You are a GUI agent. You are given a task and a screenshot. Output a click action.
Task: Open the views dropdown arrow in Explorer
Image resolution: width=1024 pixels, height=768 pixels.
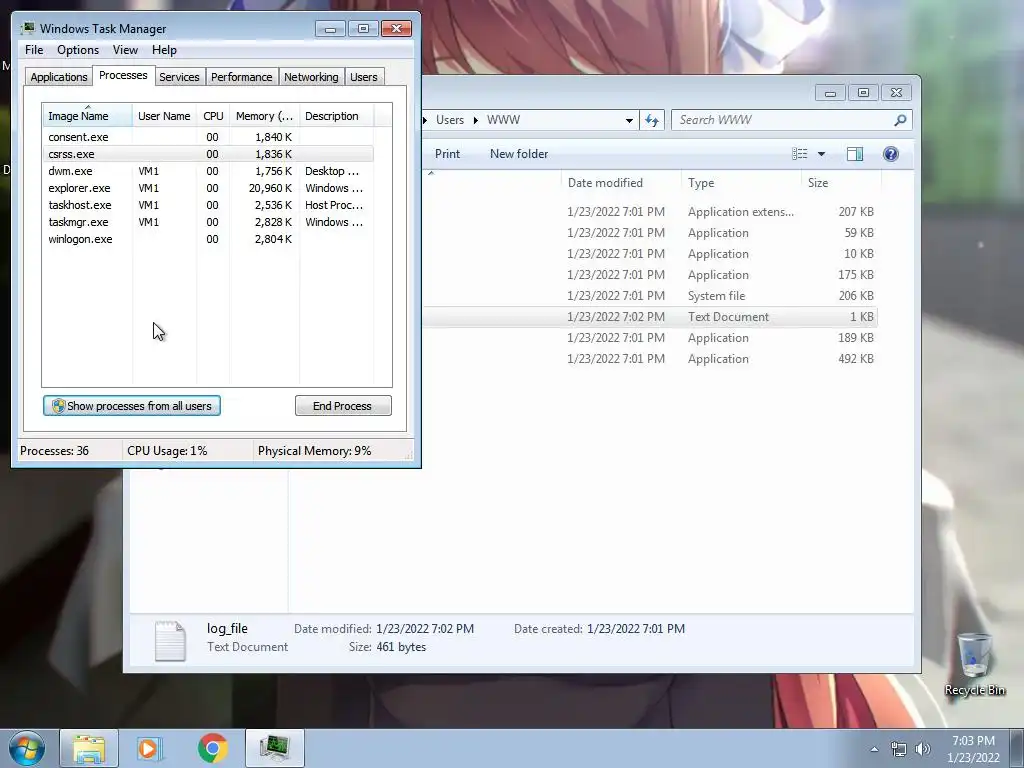822,154
